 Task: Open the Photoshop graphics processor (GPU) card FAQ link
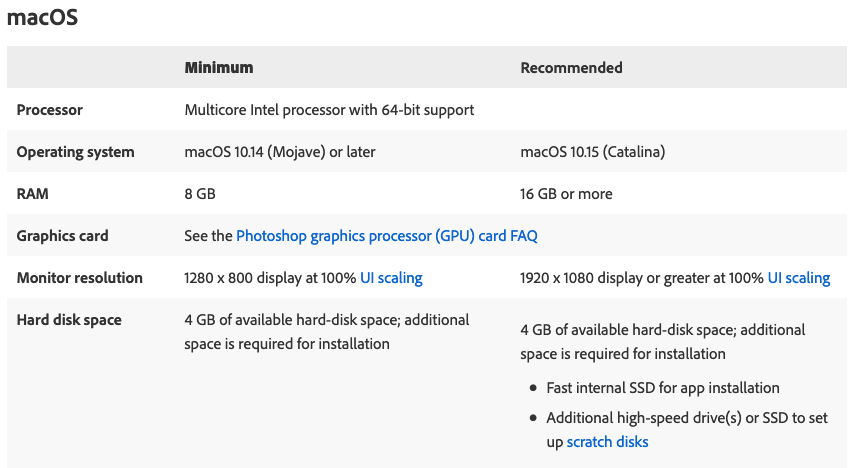[387, 236]
